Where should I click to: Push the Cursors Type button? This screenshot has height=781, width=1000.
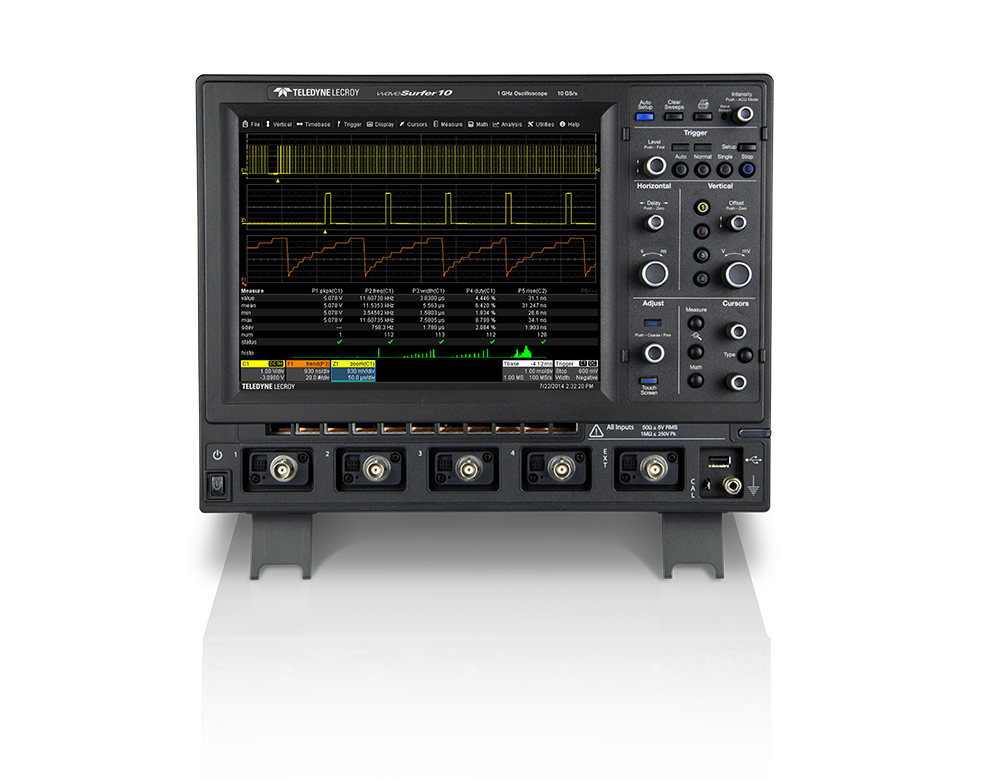(x=745, y=355)
